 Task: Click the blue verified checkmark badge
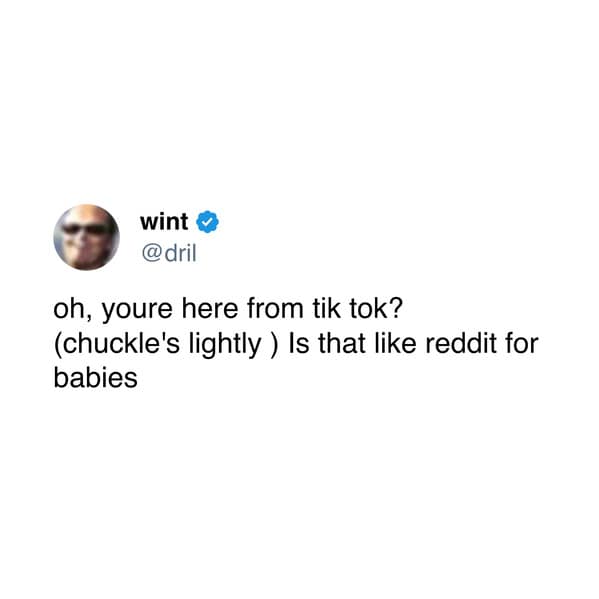(207, 221)
